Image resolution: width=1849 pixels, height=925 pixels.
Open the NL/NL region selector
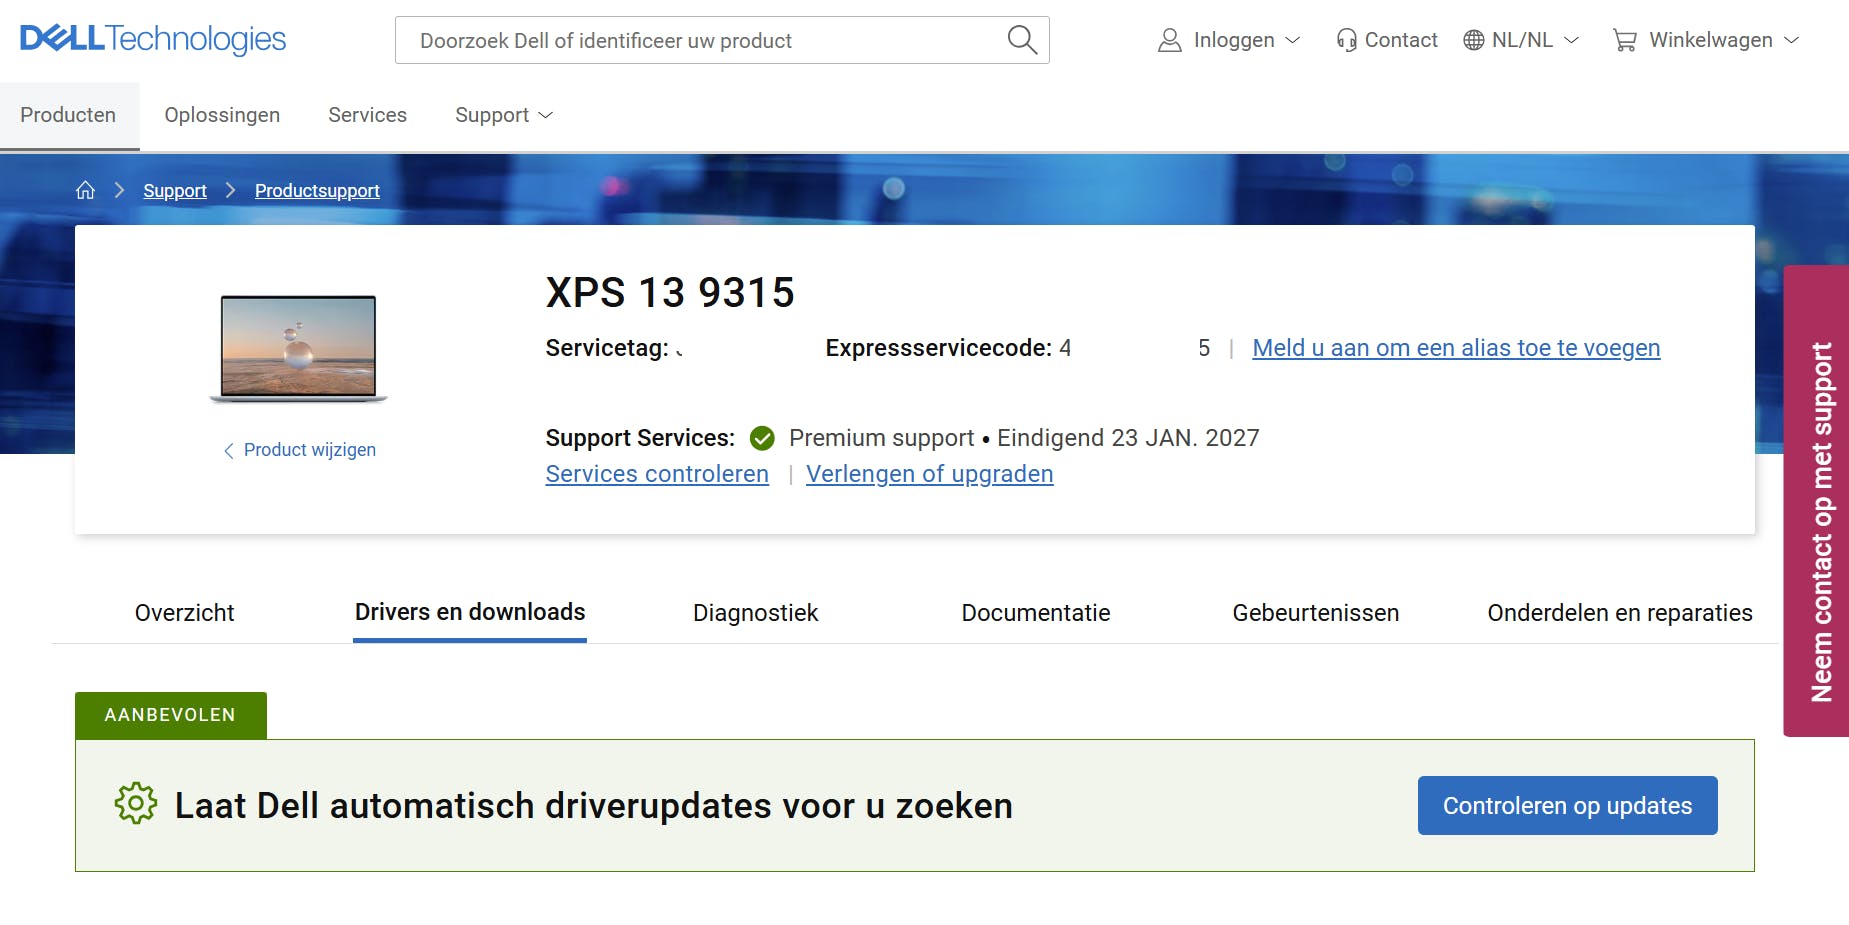coord(1521,40)
